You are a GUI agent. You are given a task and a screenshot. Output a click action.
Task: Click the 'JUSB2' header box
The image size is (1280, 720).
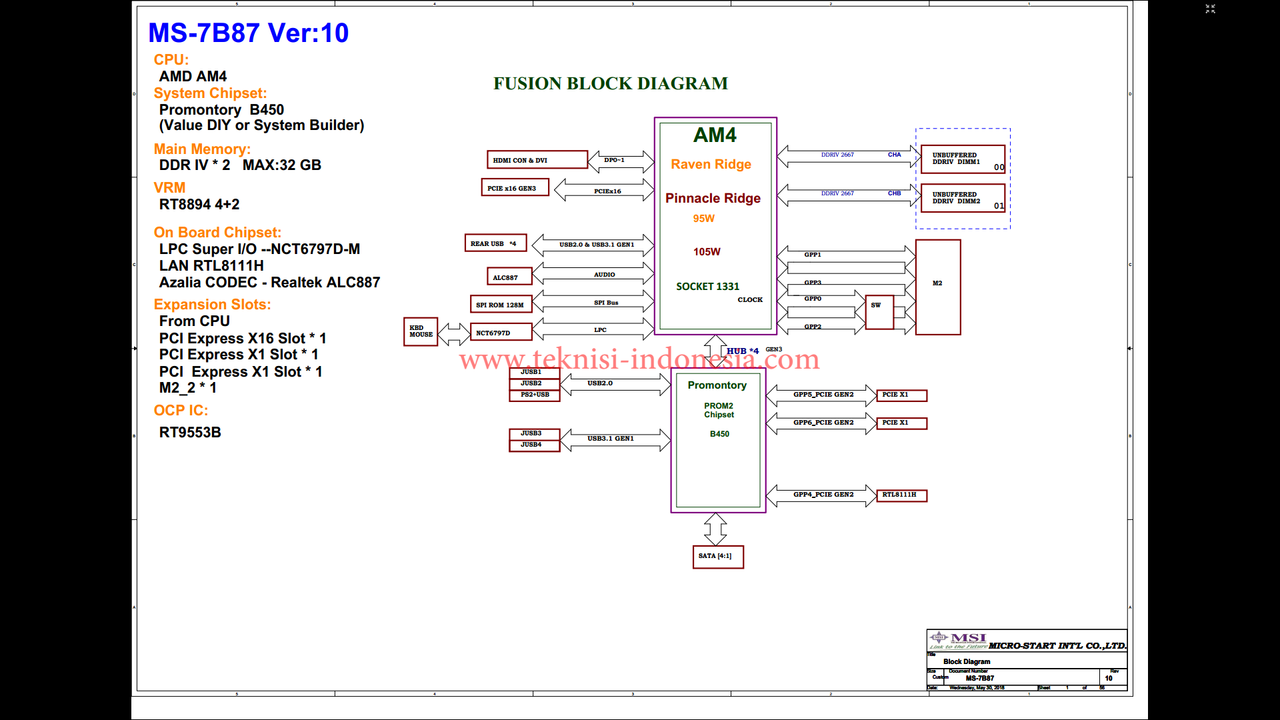pyautogui.click(x=534, y=383)
